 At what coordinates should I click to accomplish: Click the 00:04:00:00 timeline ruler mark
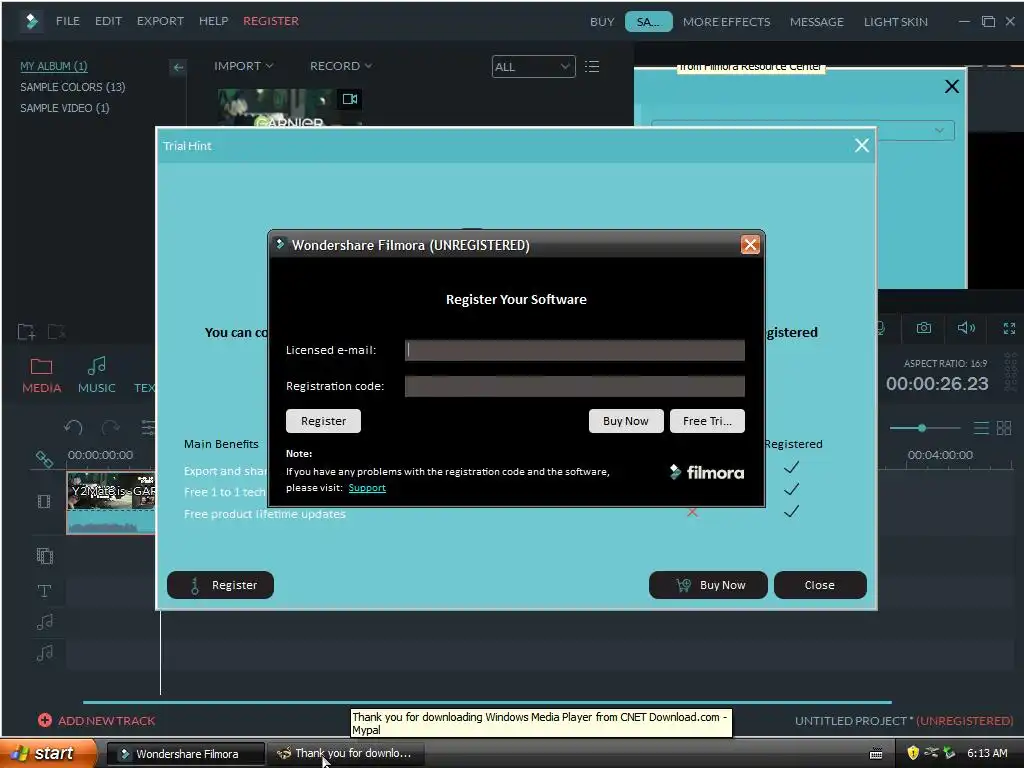940,455
